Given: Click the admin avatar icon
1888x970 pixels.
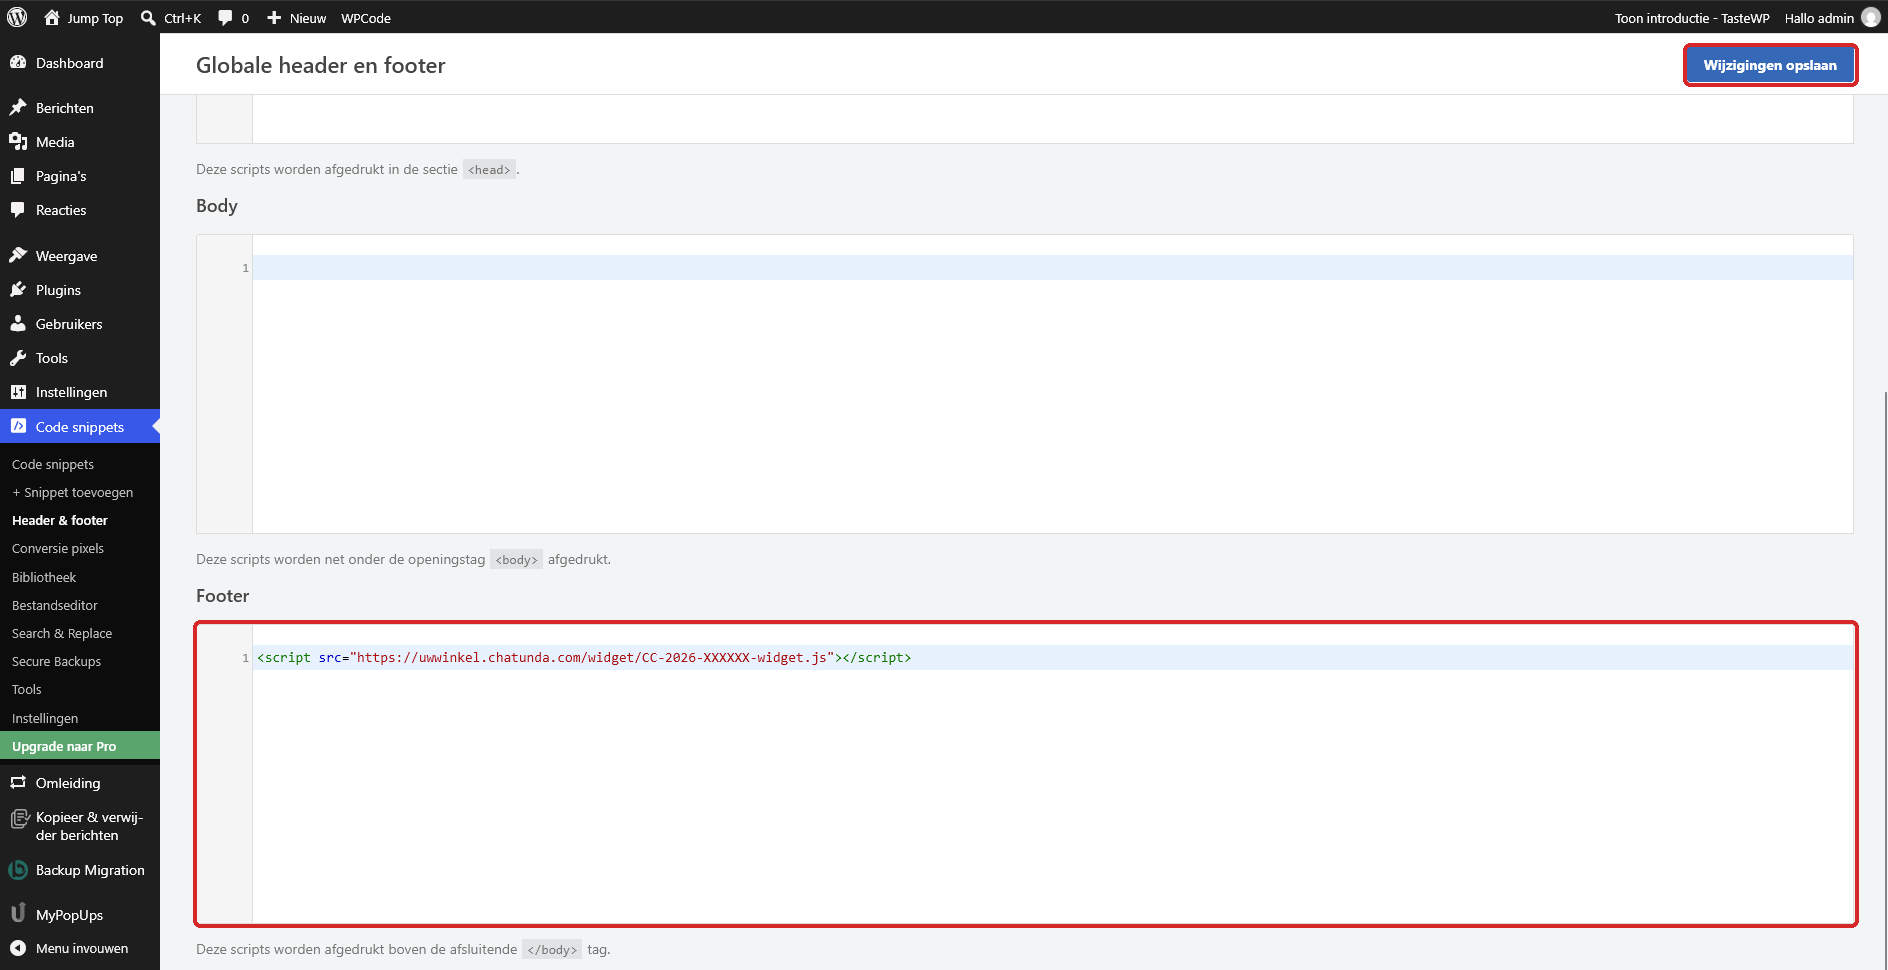Looking at the screenshot, I should (1871, 17).
